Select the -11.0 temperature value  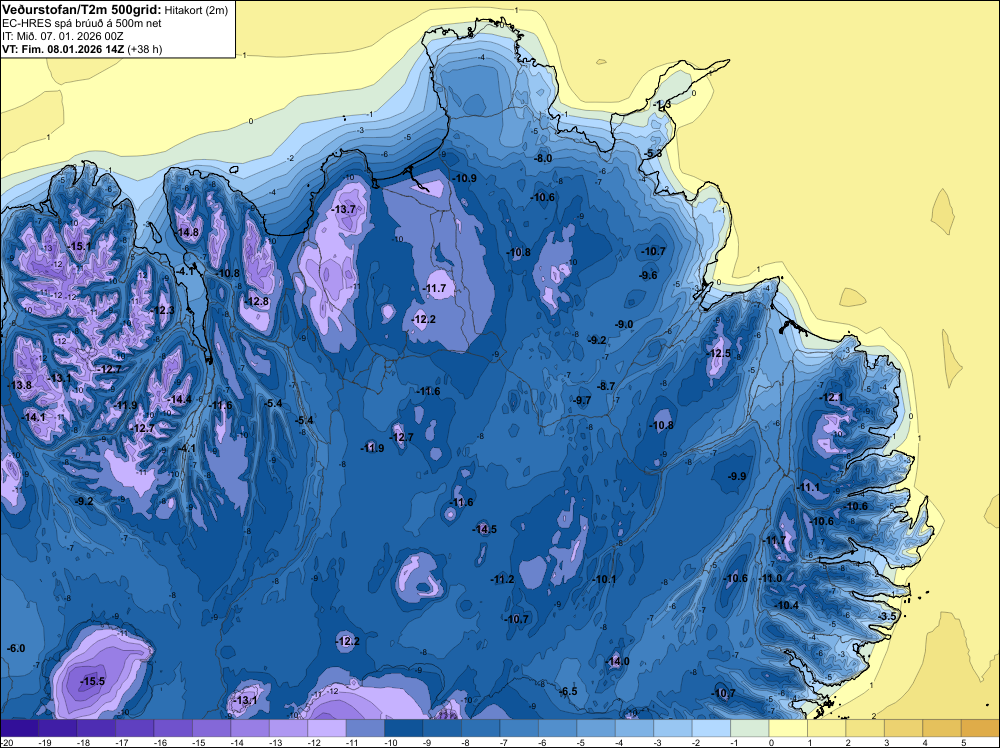pyautogui.click(x=770, y=578)
